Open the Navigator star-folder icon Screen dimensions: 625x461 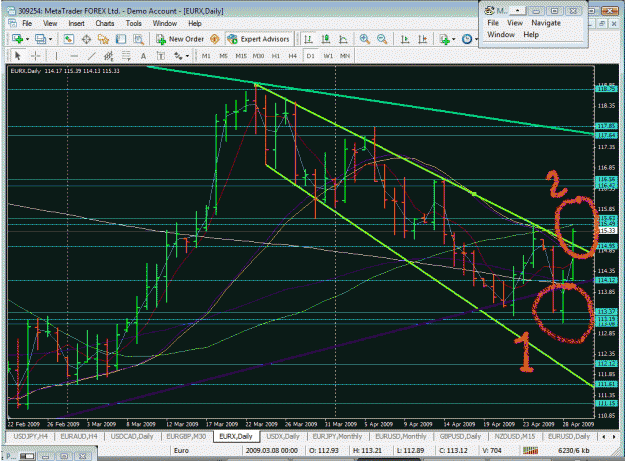[103, 39]
